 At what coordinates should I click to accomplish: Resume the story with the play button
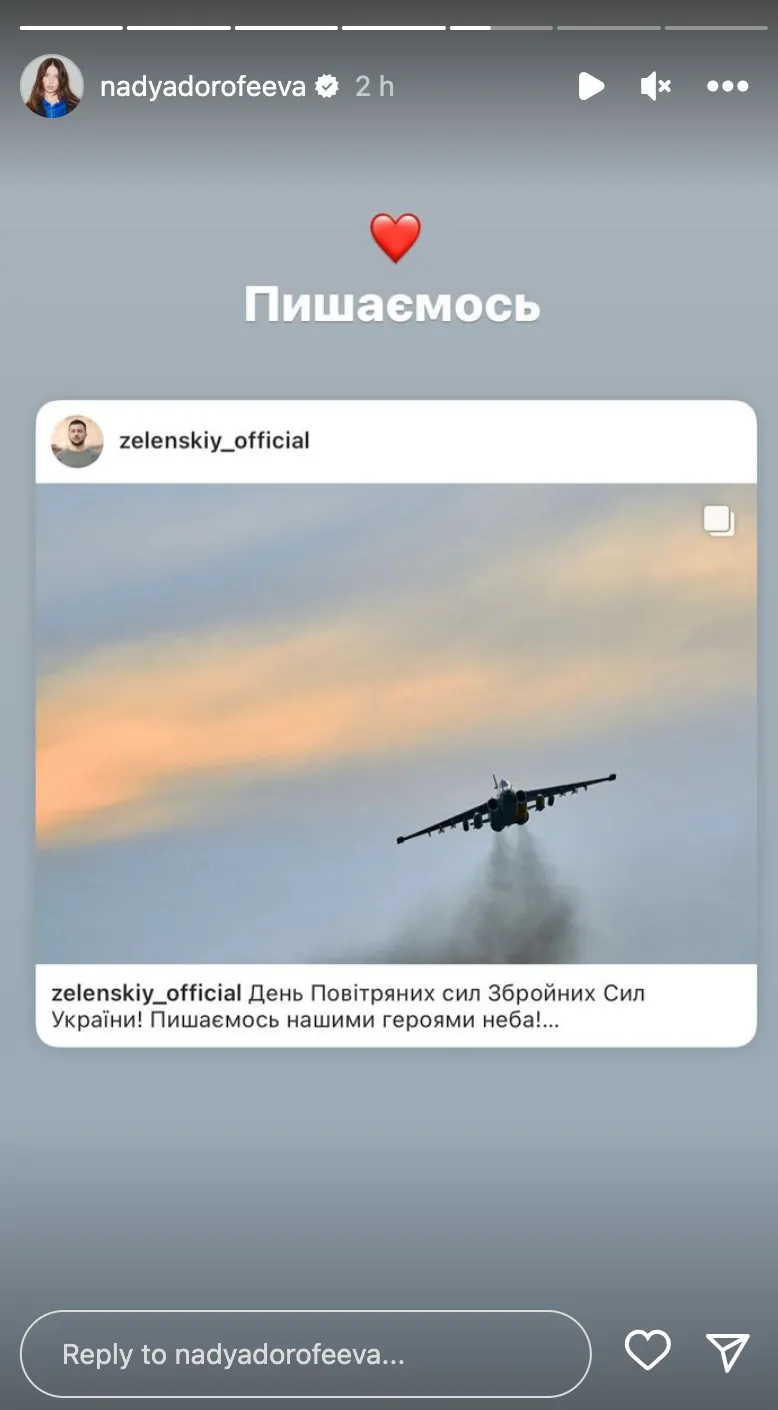coord(591,87)
